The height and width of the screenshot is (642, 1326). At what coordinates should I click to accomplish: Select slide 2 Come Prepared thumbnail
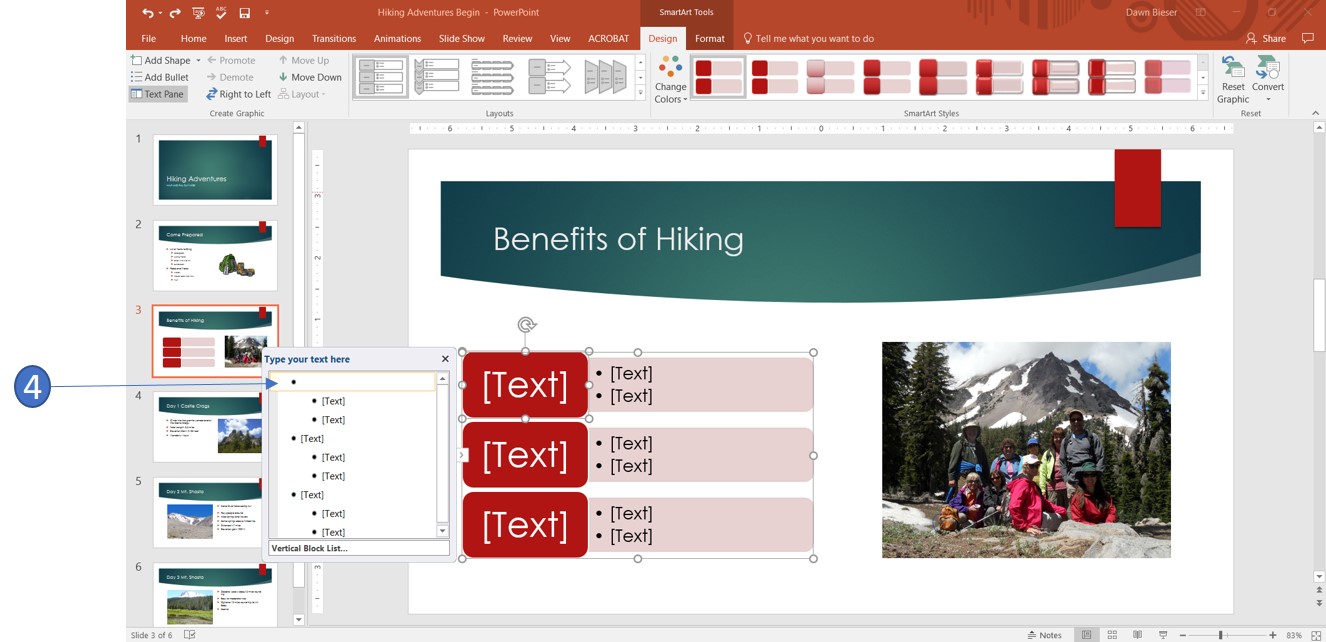click(x=215, y=256)
